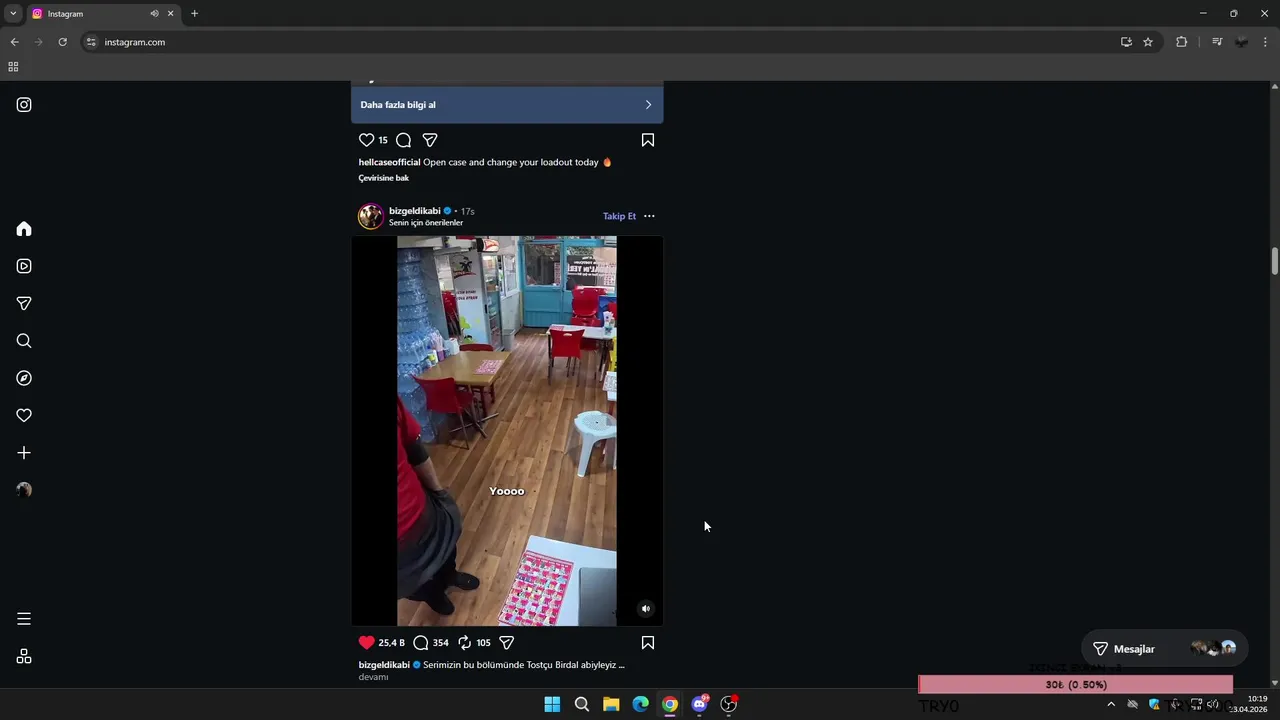Focus the address bar showing instagram.com

(600, 42)
